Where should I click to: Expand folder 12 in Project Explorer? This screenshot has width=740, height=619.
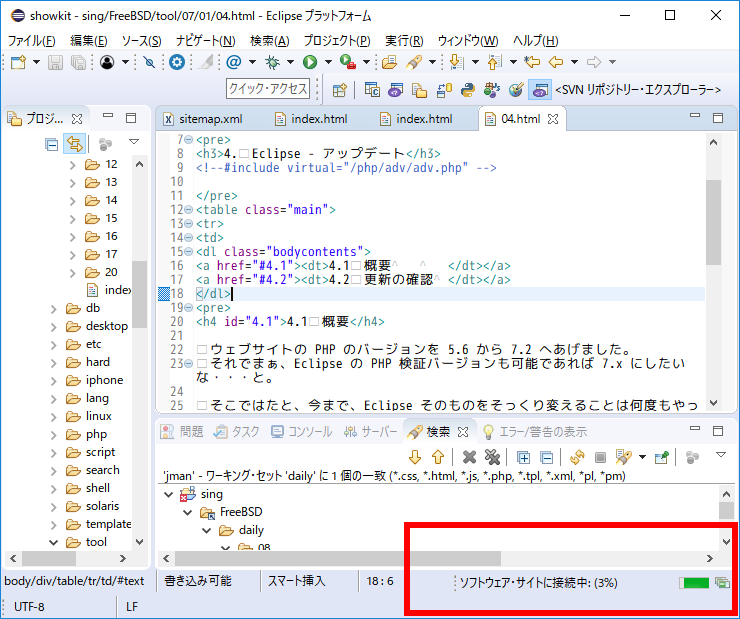coord(73,165)
